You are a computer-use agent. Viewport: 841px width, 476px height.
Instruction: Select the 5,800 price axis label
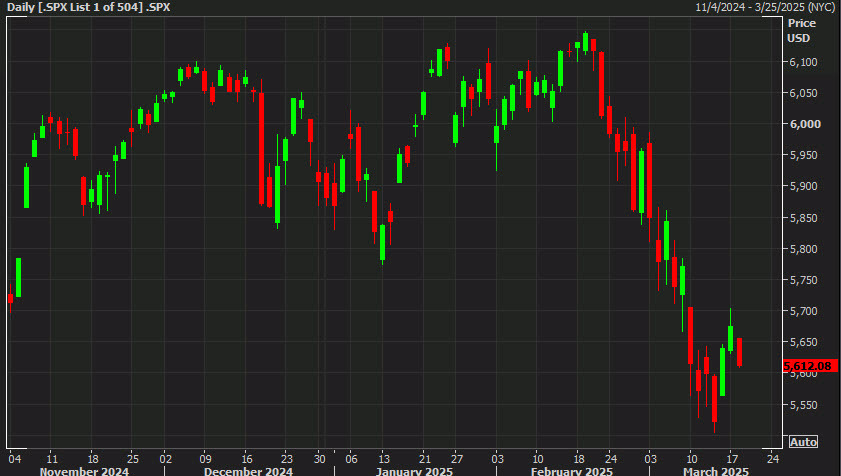click(x=803, y=249)
